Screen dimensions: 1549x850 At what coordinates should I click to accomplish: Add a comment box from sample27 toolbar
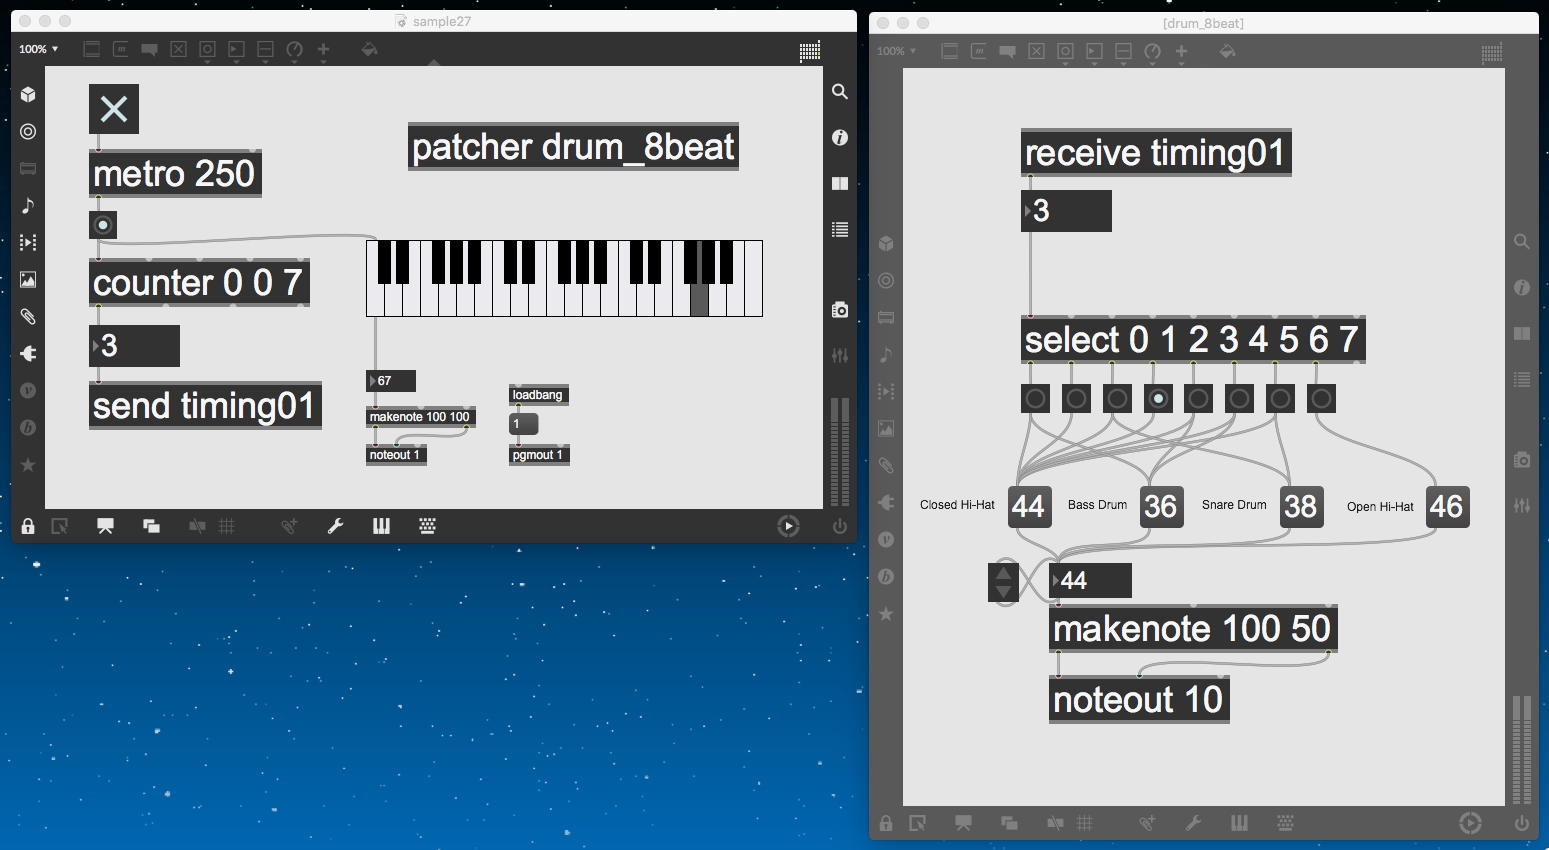click(x=150, y=49)
